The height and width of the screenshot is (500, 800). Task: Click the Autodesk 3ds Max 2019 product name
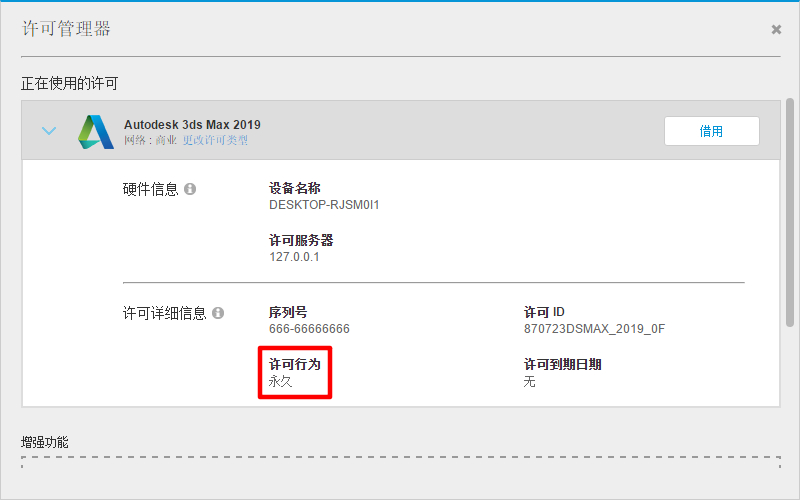(x=192, y=124)
